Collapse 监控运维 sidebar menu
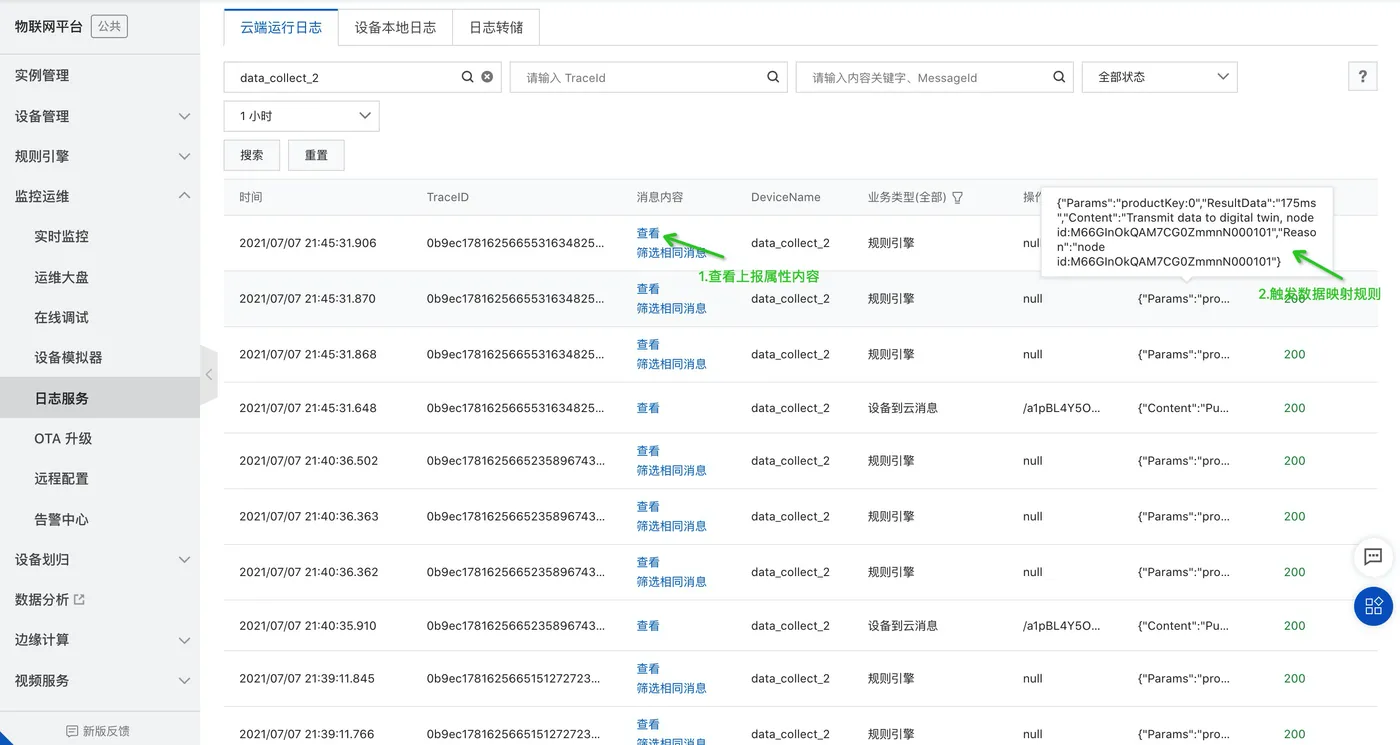 pos(100,196)
